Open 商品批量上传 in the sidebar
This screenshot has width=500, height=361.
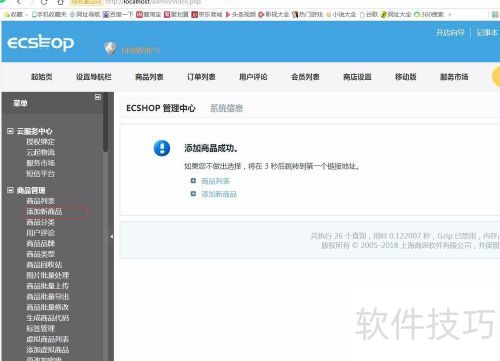point(48,286)
